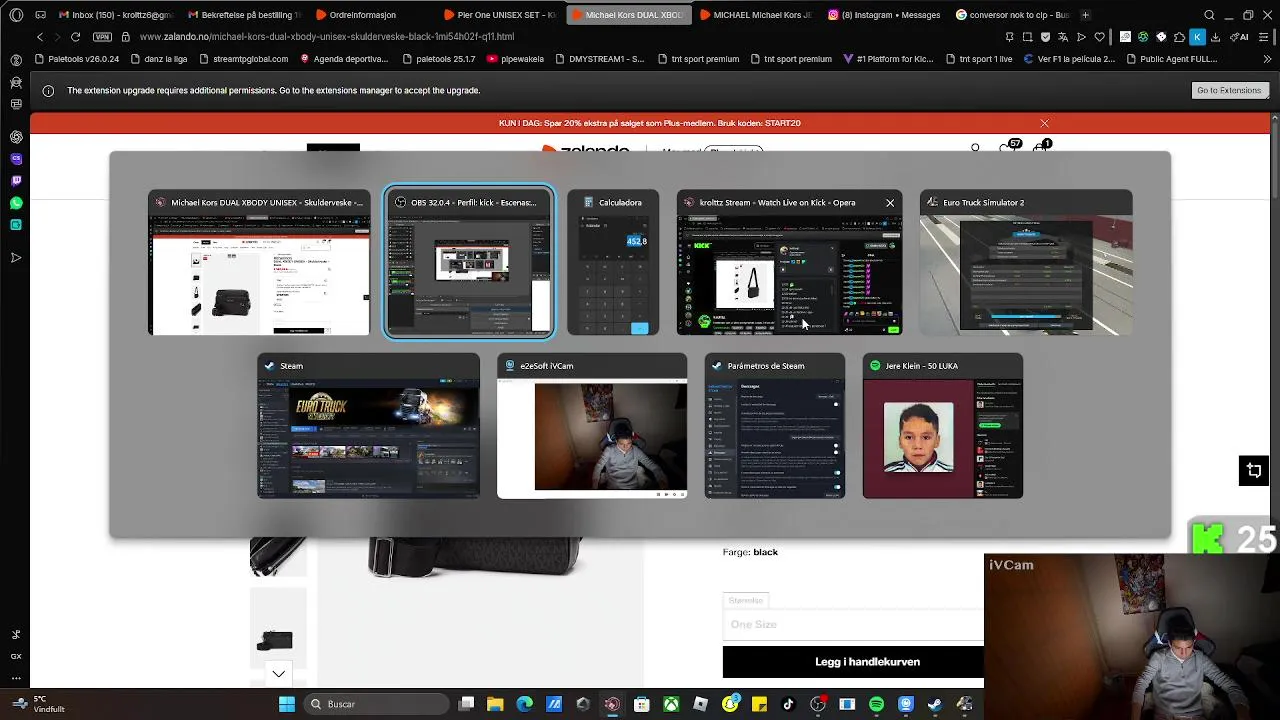The image size is (1280, 720).
Task: Open sidebar three-dots settings
Action: pos(16,678)
